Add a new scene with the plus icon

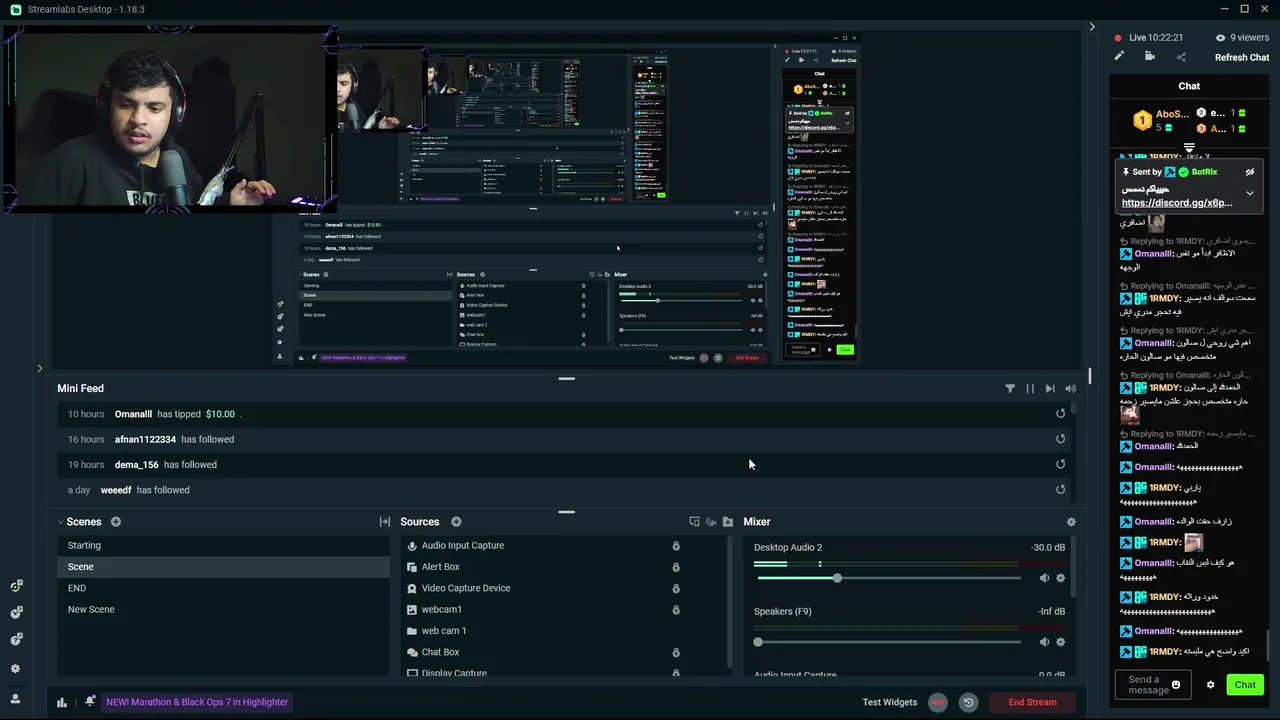[x=116, y=522]
